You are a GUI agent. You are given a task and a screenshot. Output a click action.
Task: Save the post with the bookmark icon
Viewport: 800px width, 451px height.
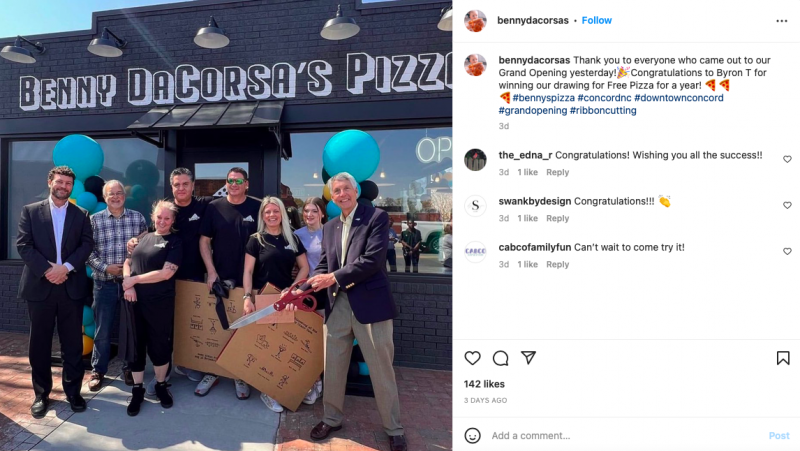click(783, 358)
